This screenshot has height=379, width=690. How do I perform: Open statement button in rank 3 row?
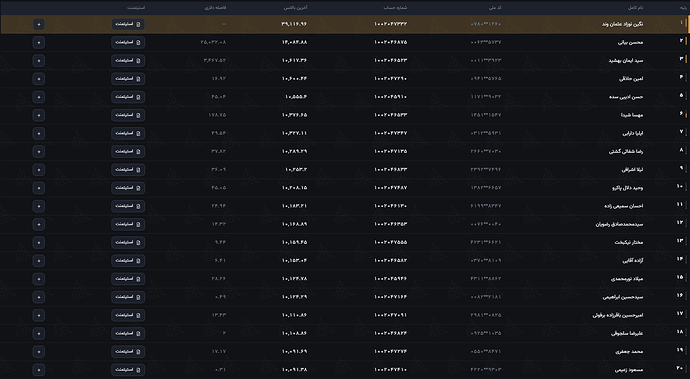click(x=128, y=60)
